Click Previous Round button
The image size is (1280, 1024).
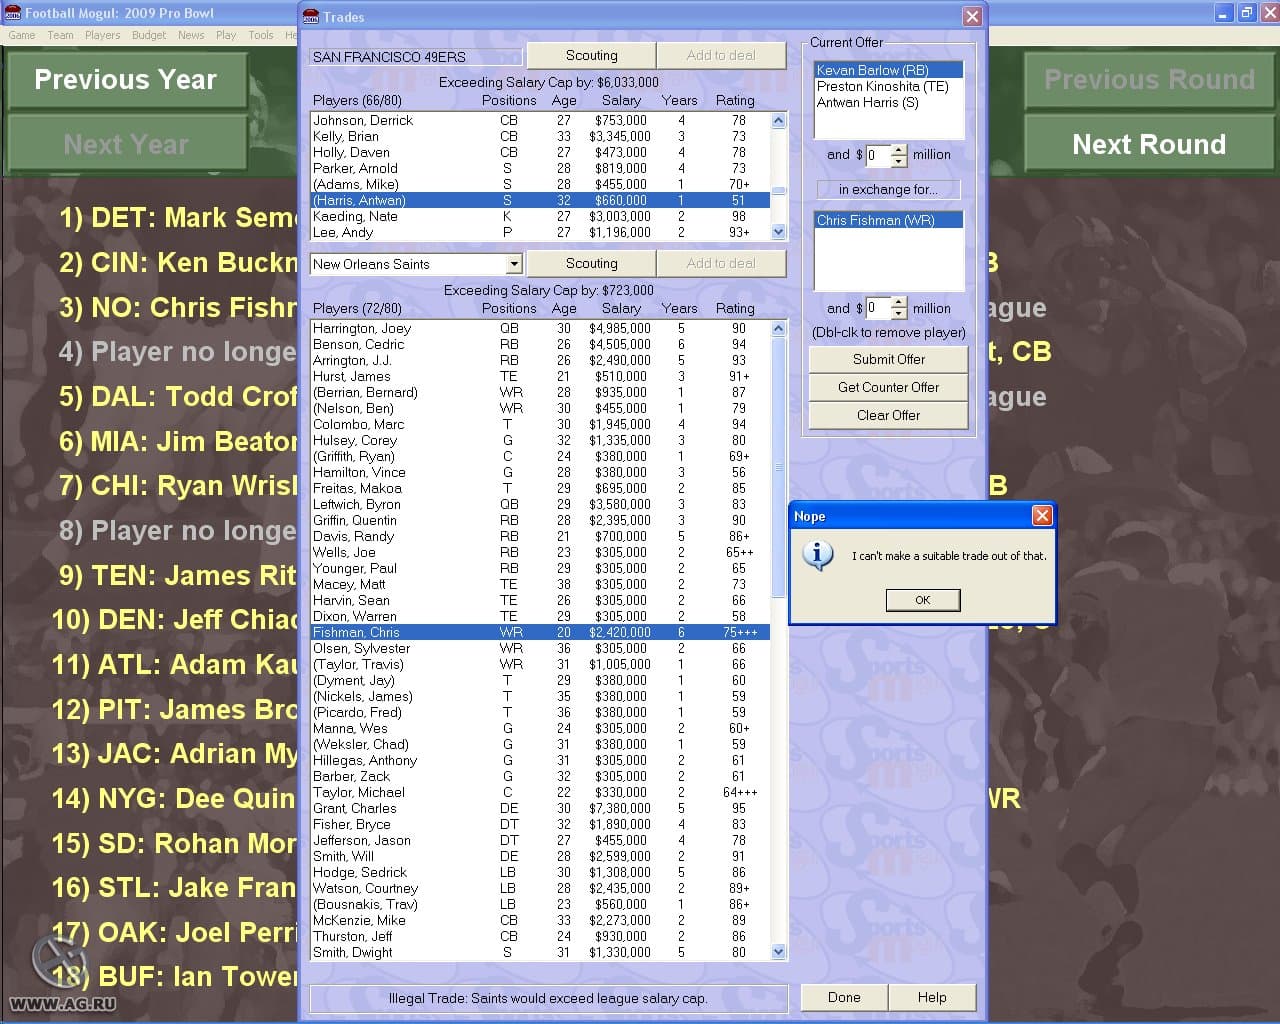coord(1149,80)
